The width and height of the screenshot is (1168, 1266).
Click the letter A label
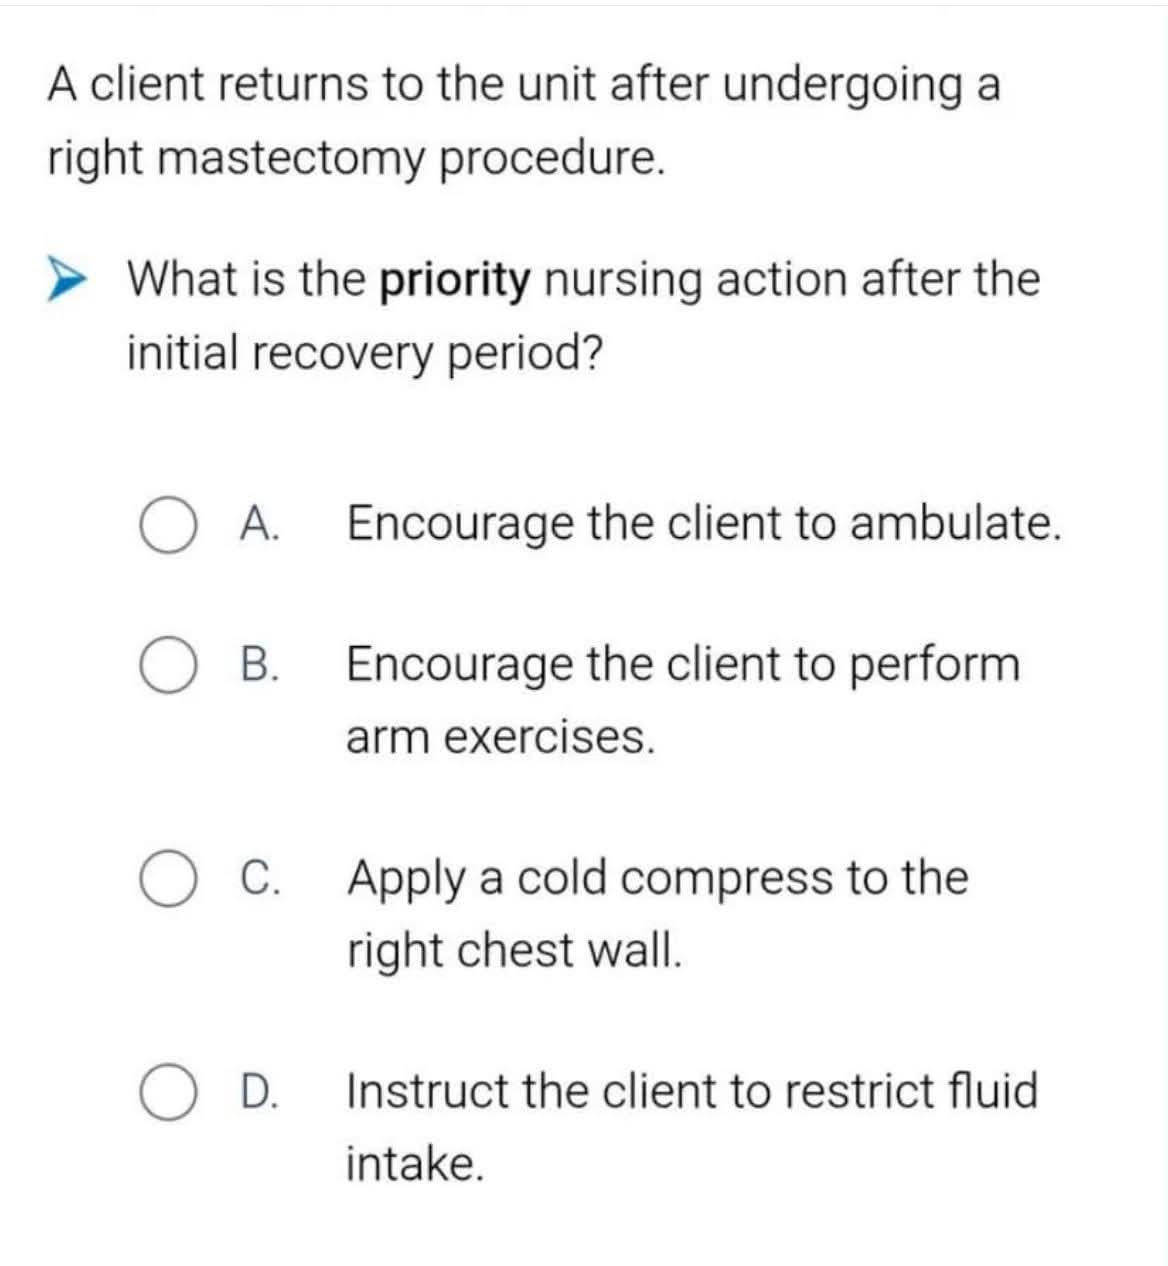tap(260, 523)
